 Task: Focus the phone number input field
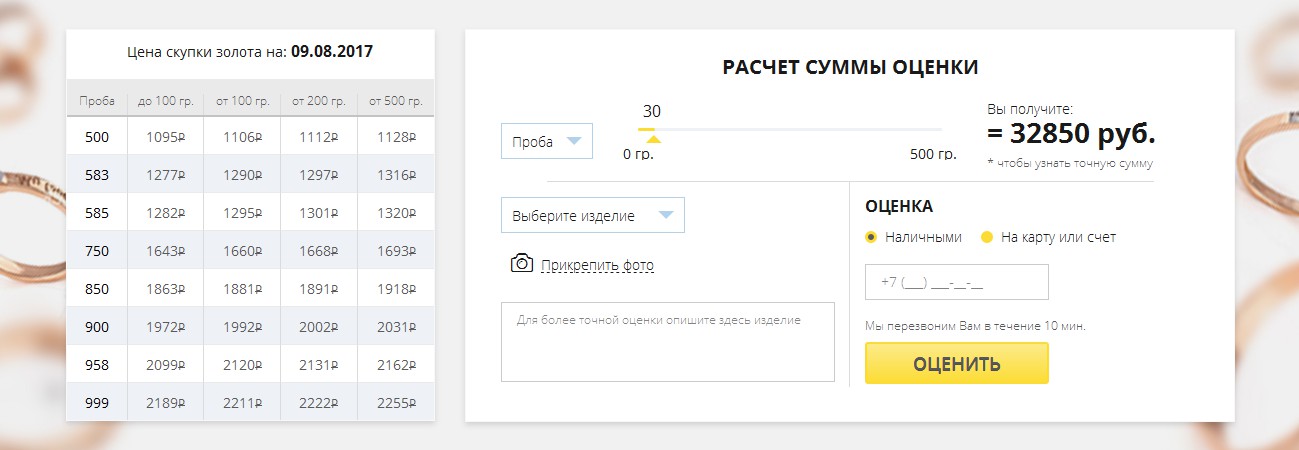pos(956,282)
